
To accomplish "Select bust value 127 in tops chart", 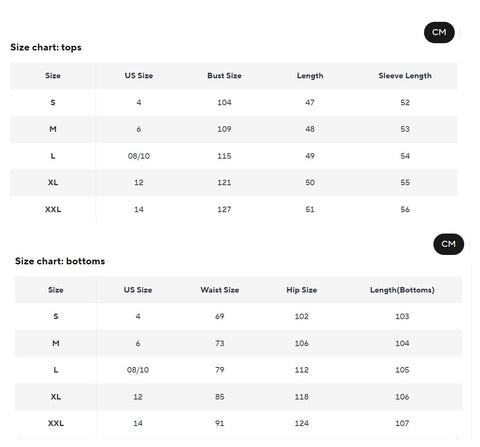I will pyautogui.click(x=224, y=209).
